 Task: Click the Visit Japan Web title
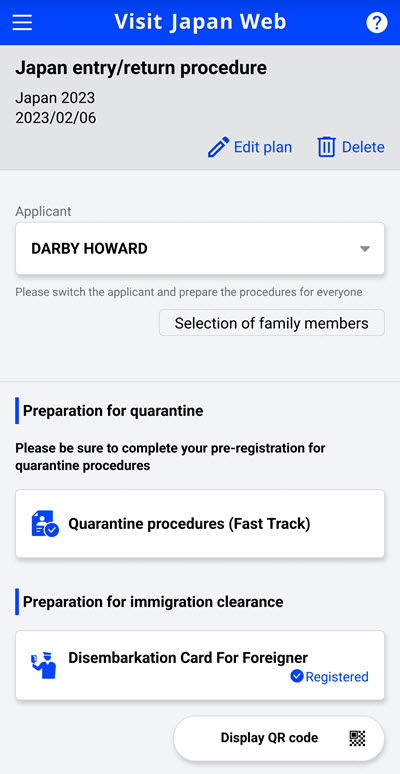point(200,22)
